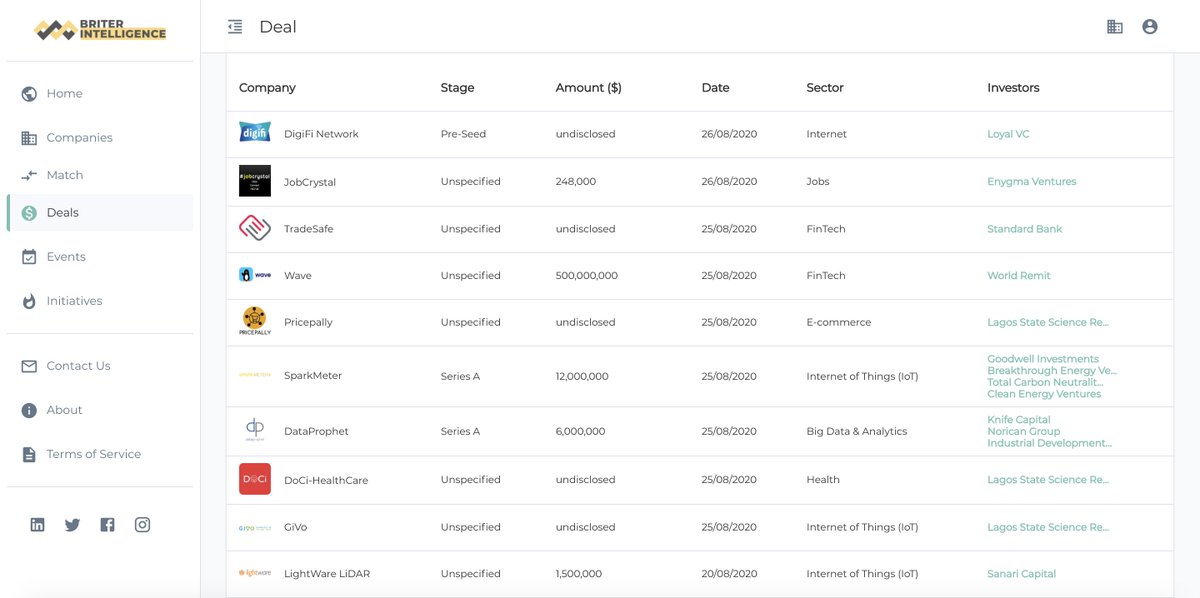Open the Instagram social icon

(143, 525)
